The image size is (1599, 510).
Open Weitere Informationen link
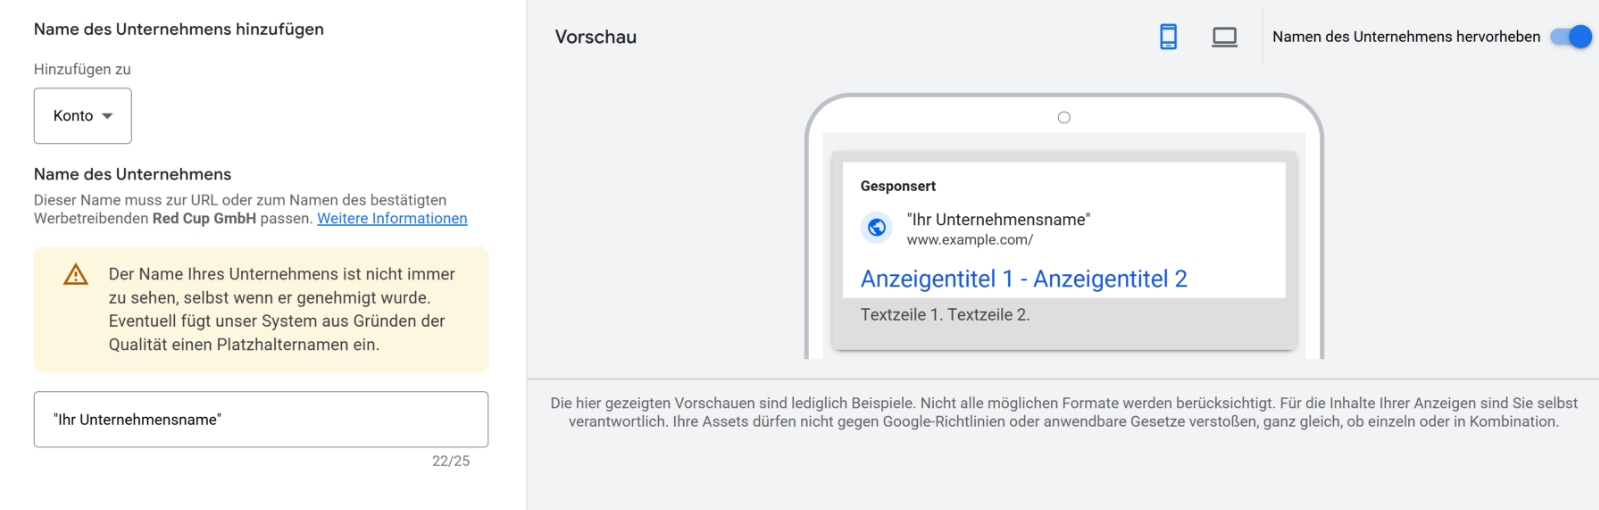coord(392,218)
